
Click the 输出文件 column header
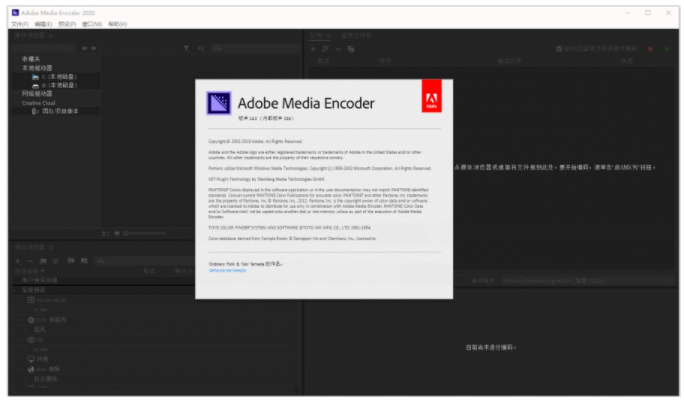pos(510,61)
